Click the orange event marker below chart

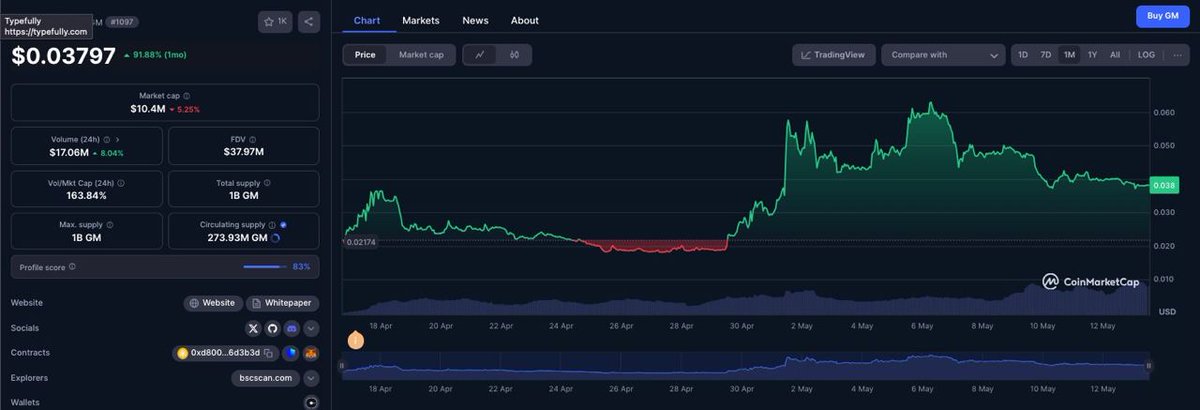(355, 340)
